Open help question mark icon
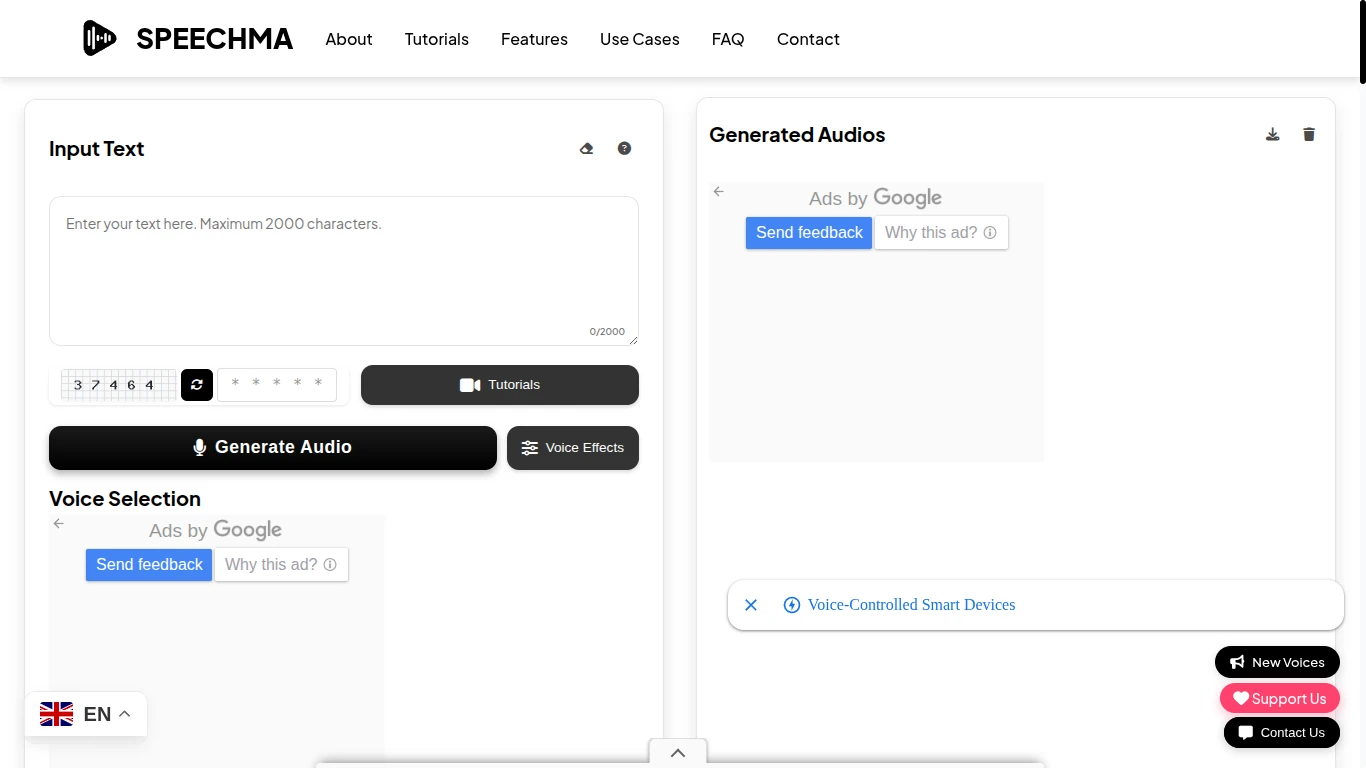This screenshot has width=1366, height=768. [624, 148]
